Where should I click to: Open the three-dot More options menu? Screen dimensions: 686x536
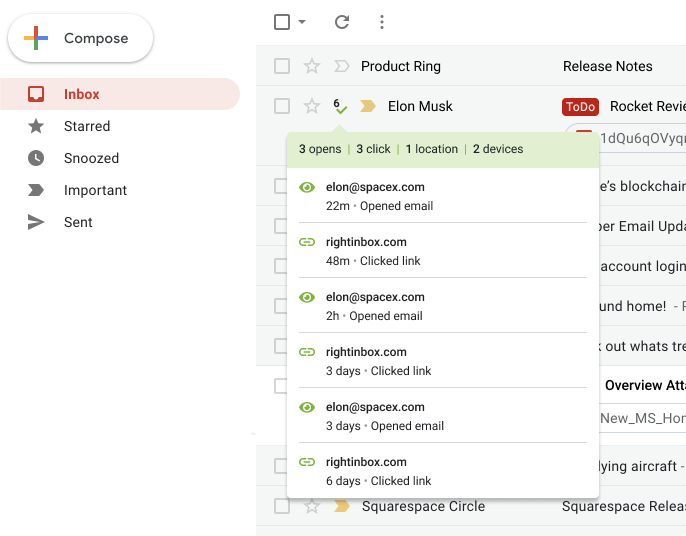382,22
